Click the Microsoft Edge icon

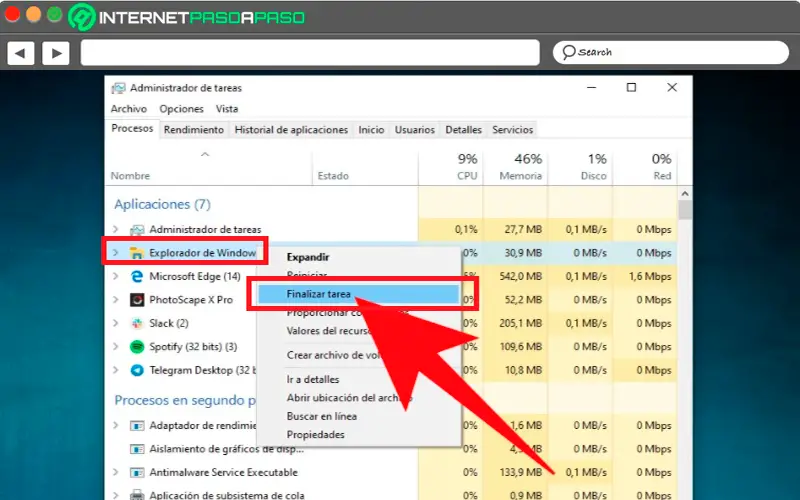click(137, 276)
